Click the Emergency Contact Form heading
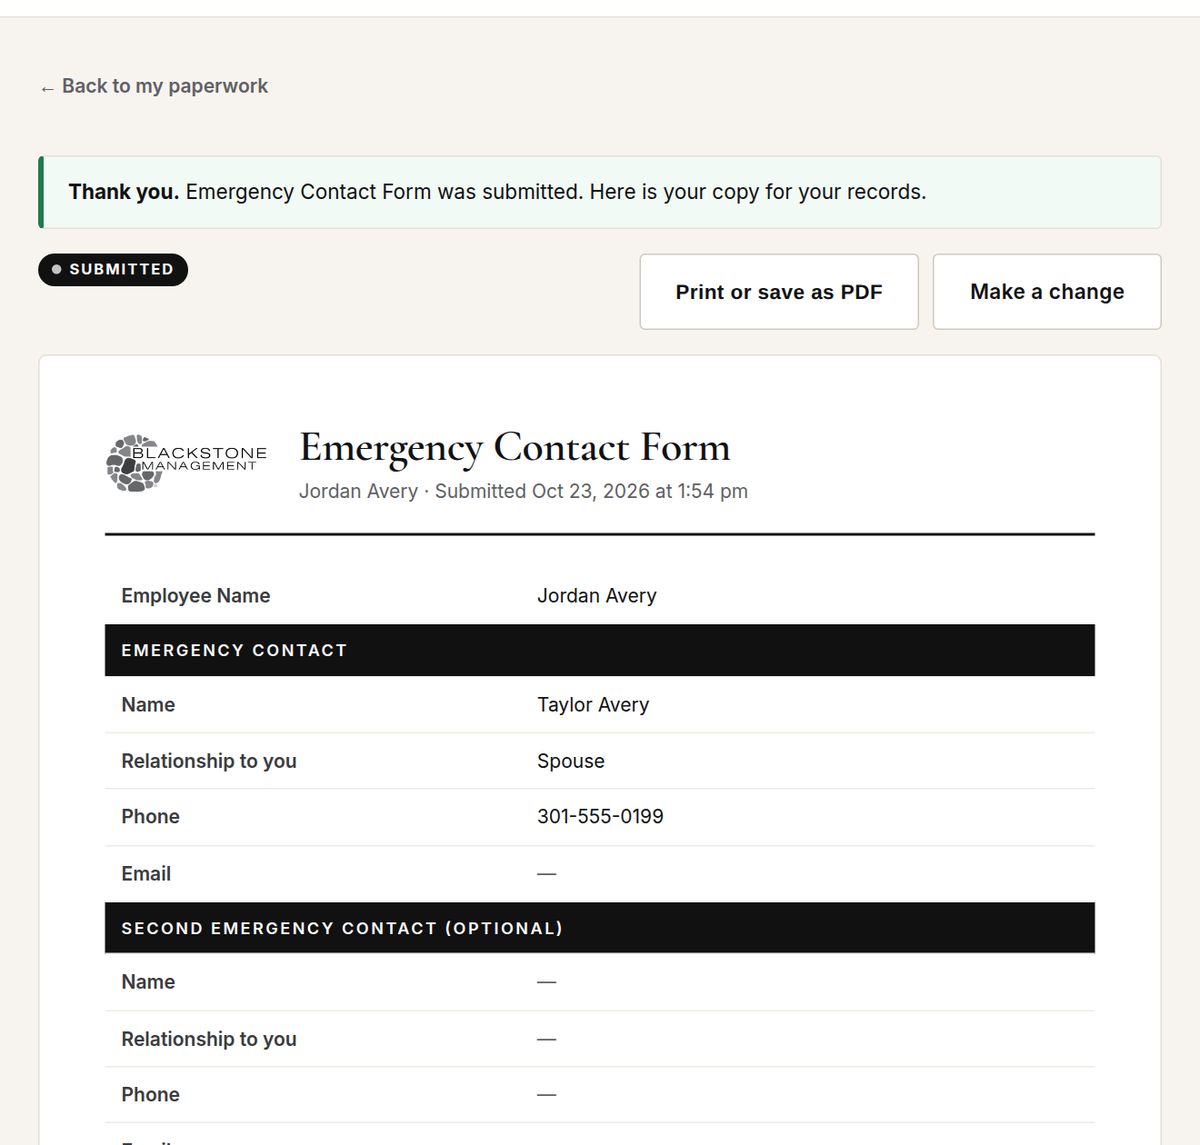The height and width of the screenshot is (1145, 1200). 515,447
